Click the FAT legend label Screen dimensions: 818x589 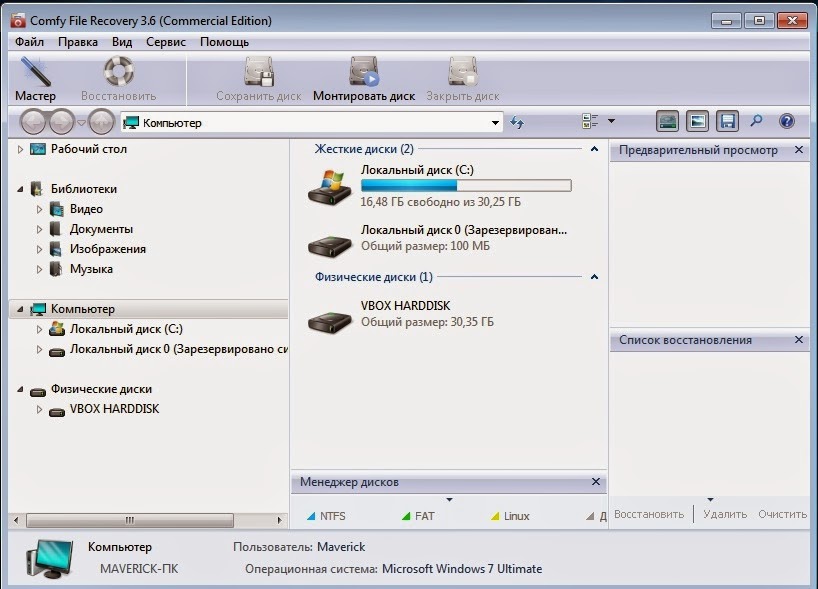pos(425,516)
